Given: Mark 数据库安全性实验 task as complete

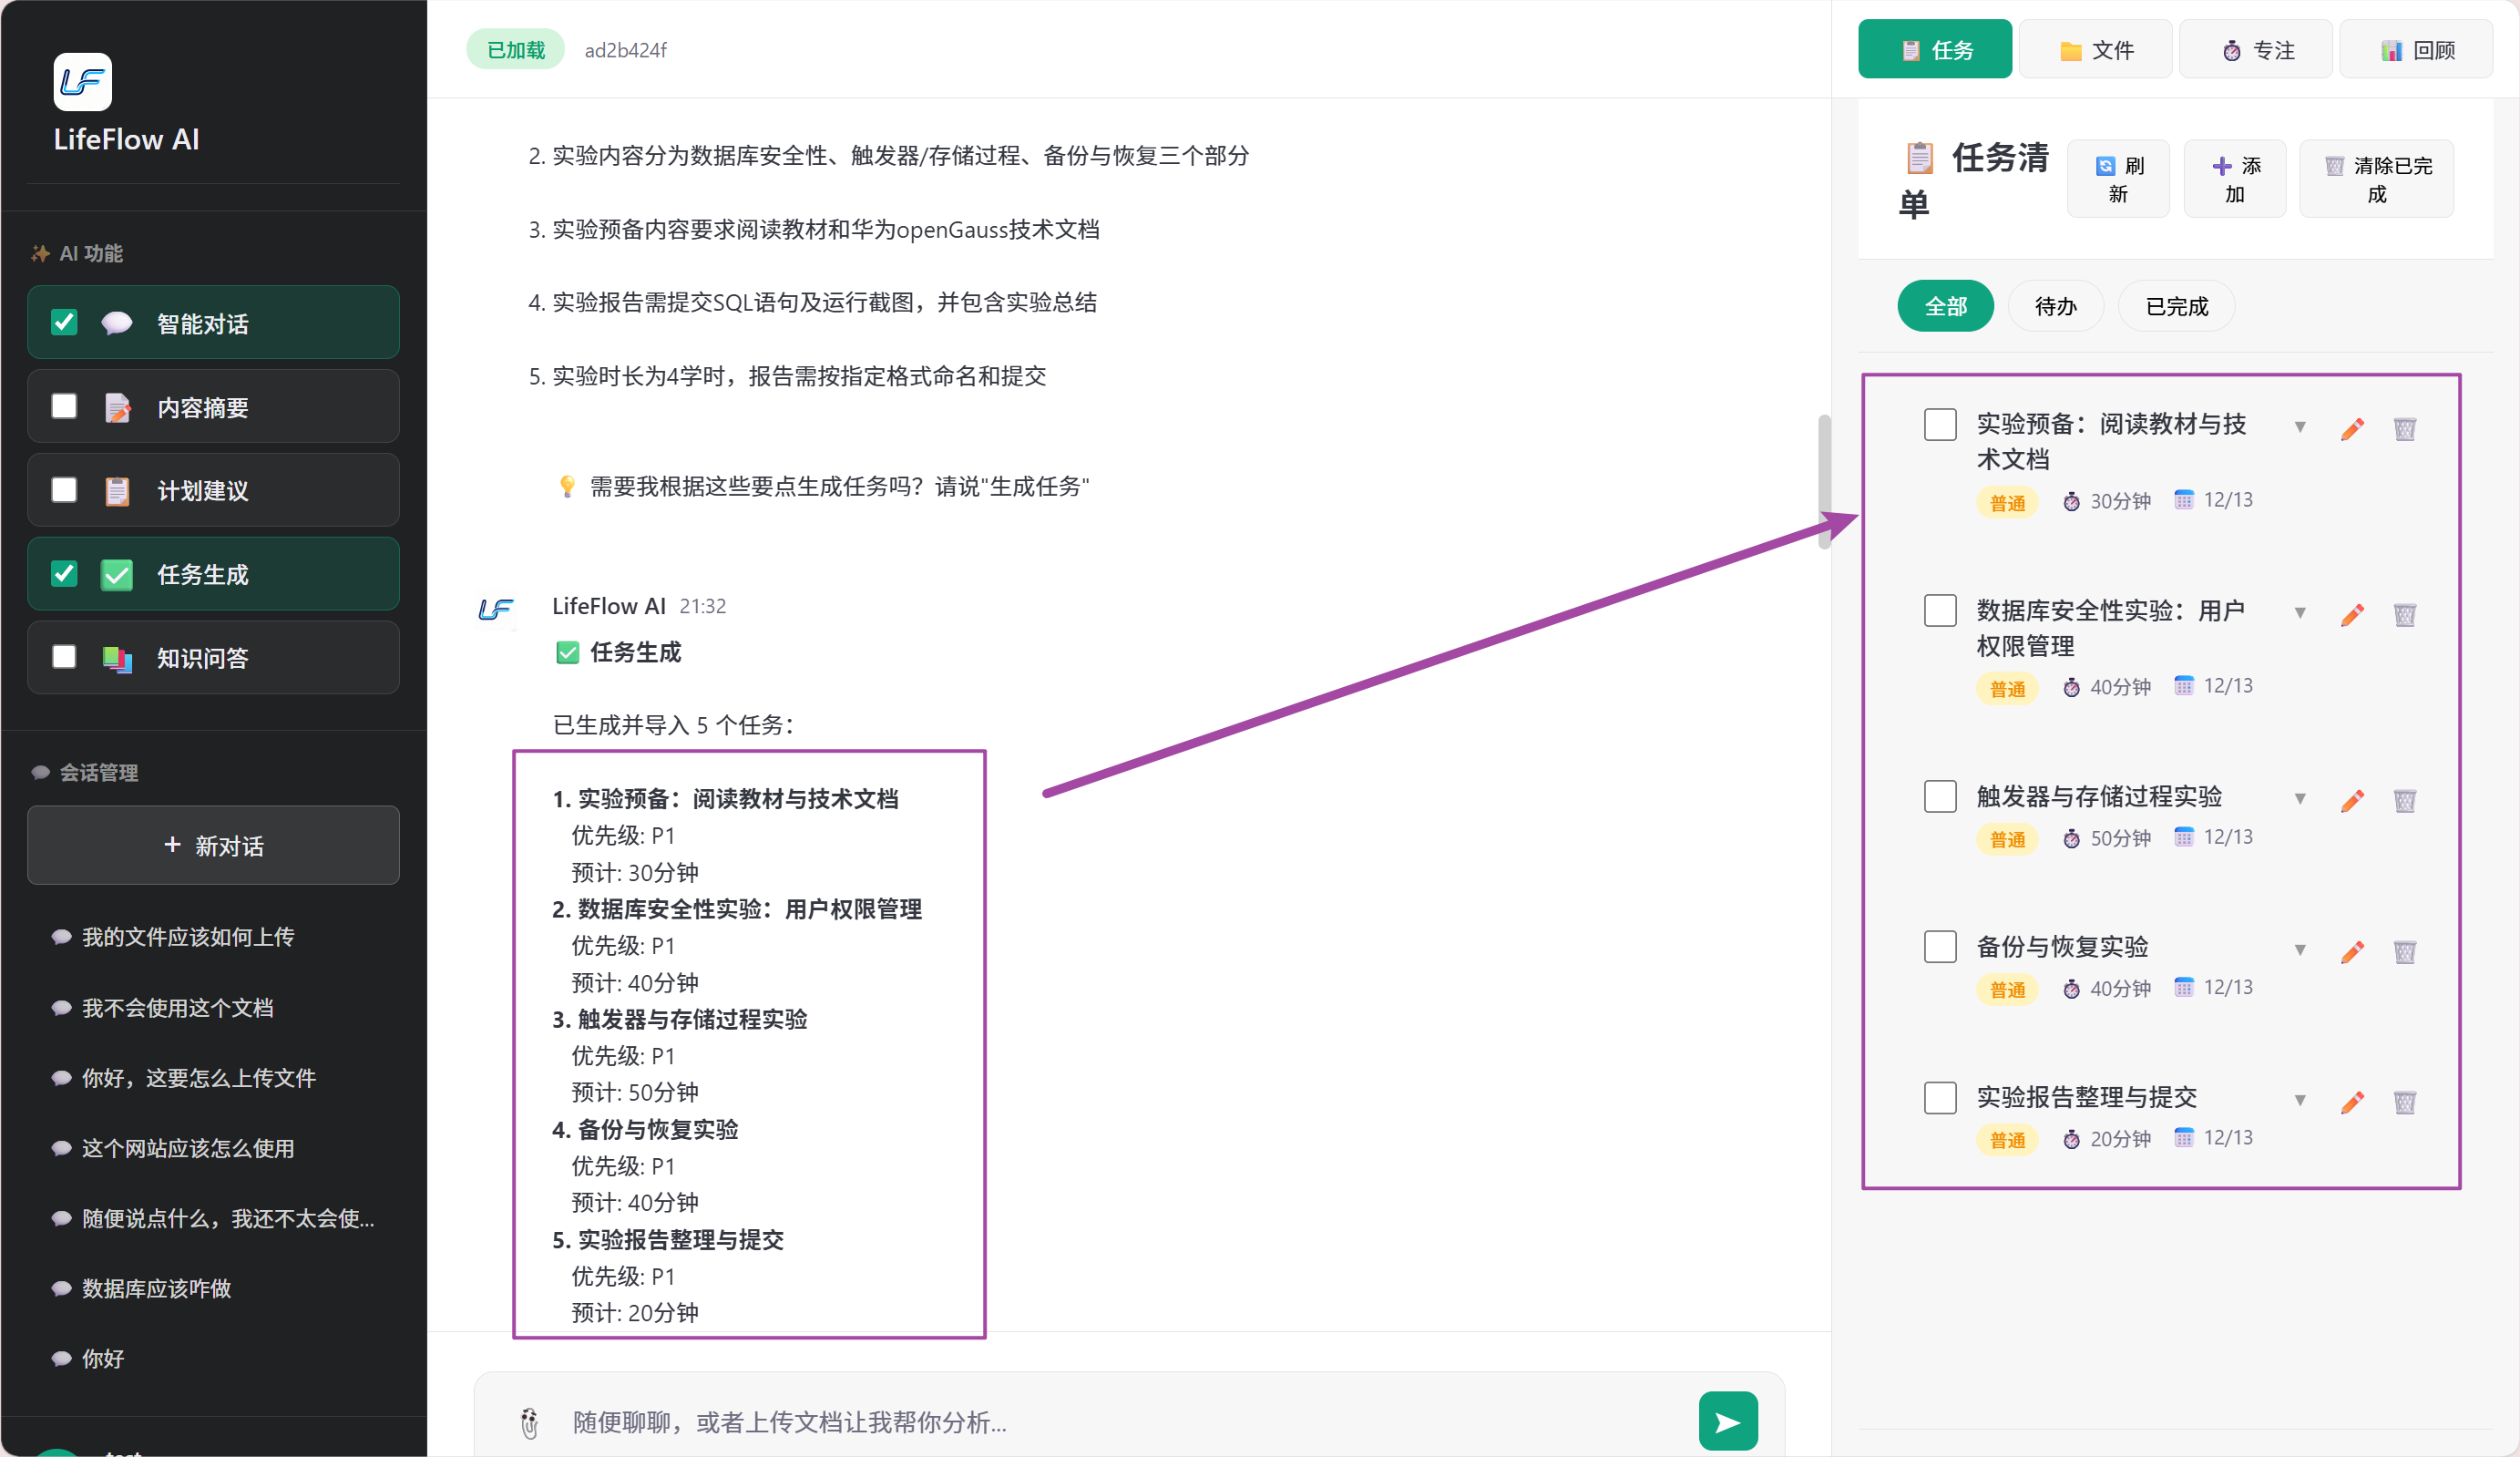Looking at the screenshot, I should [x=1939, y=610].
